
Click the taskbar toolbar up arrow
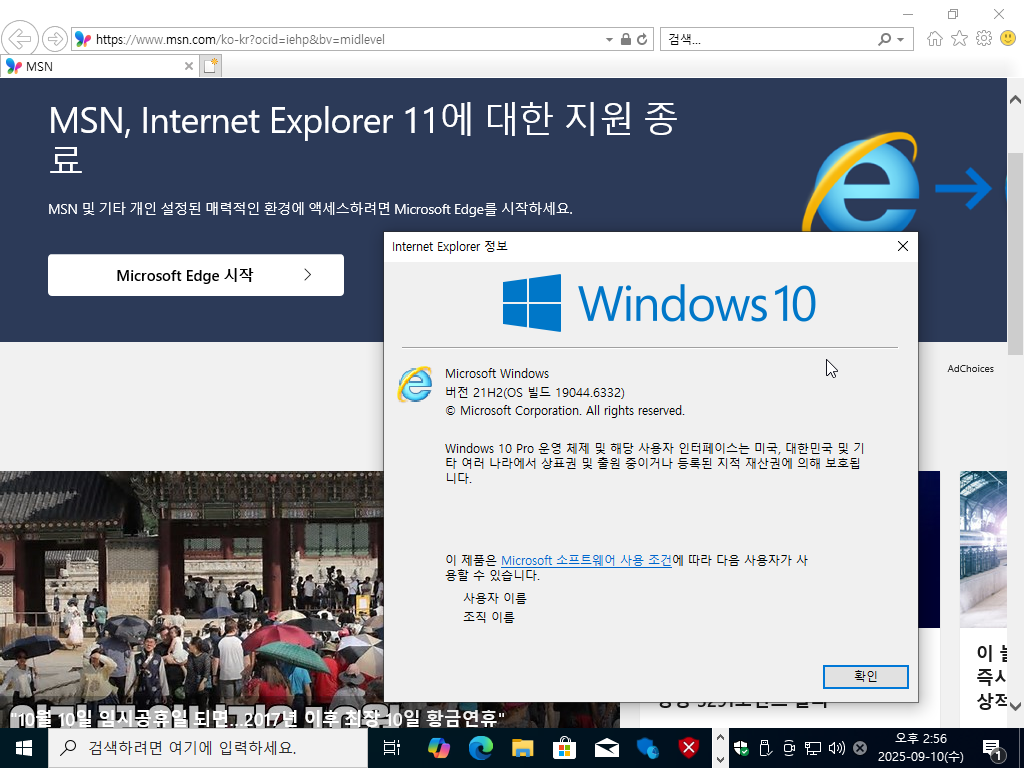(720, 739)
